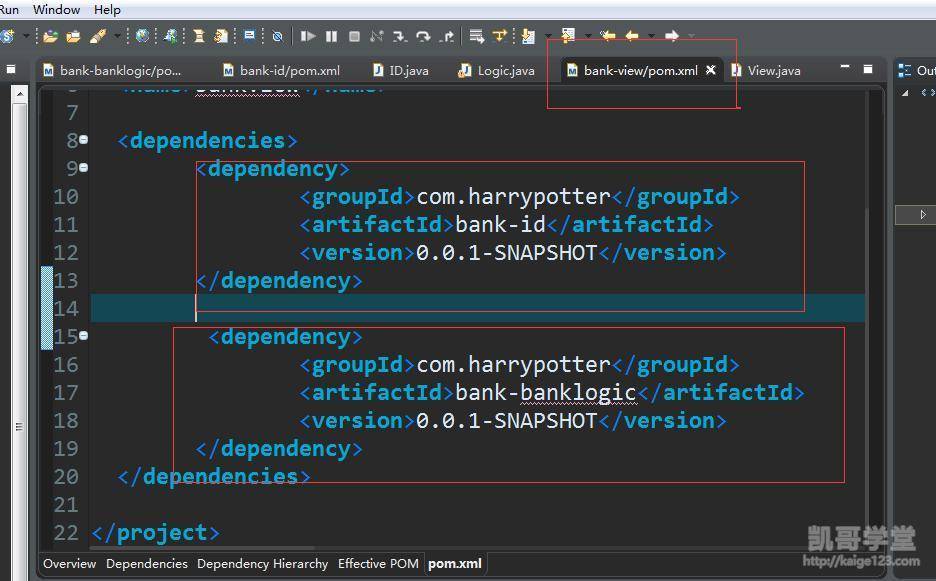Collapse first dependency fold on line 9

coord(84,168)
